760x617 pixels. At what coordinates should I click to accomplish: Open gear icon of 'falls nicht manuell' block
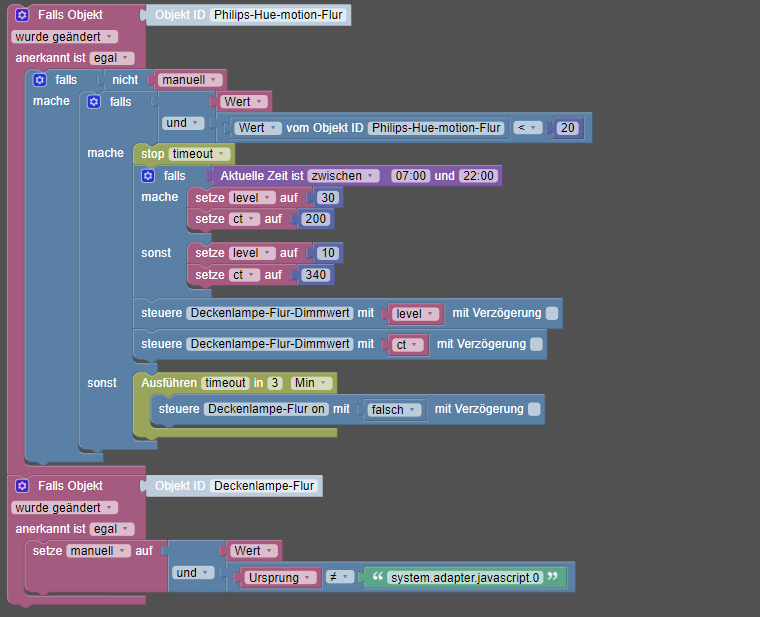[x=40, y=80]
